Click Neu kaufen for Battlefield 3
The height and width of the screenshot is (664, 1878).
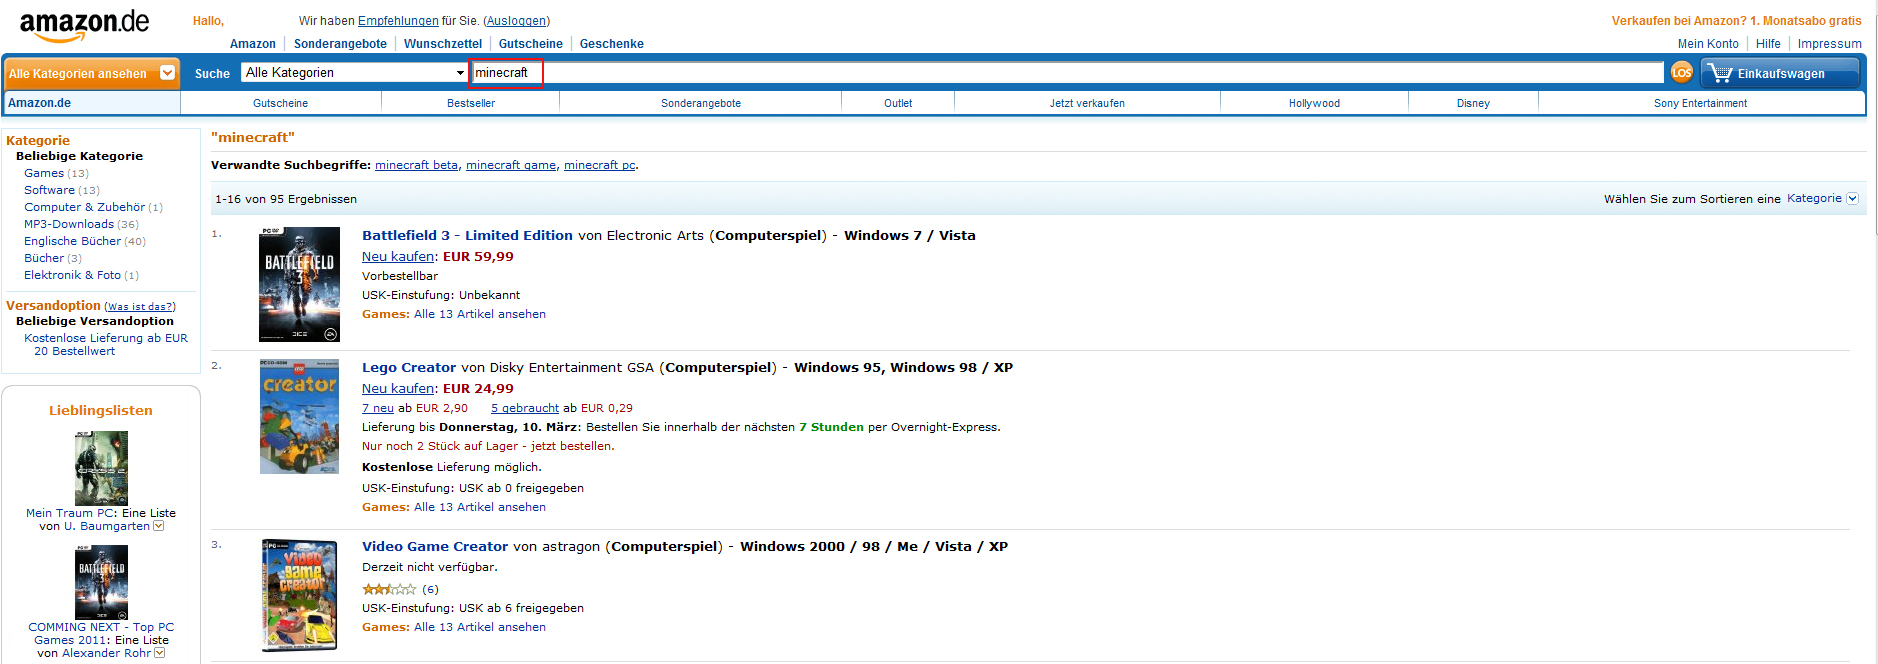[398, 256]
